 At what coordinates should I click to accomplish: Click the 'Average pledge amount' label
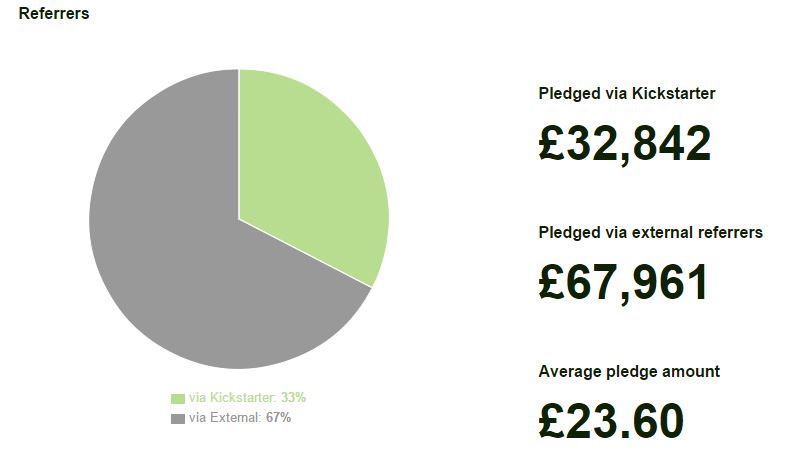tap(629, 372)
